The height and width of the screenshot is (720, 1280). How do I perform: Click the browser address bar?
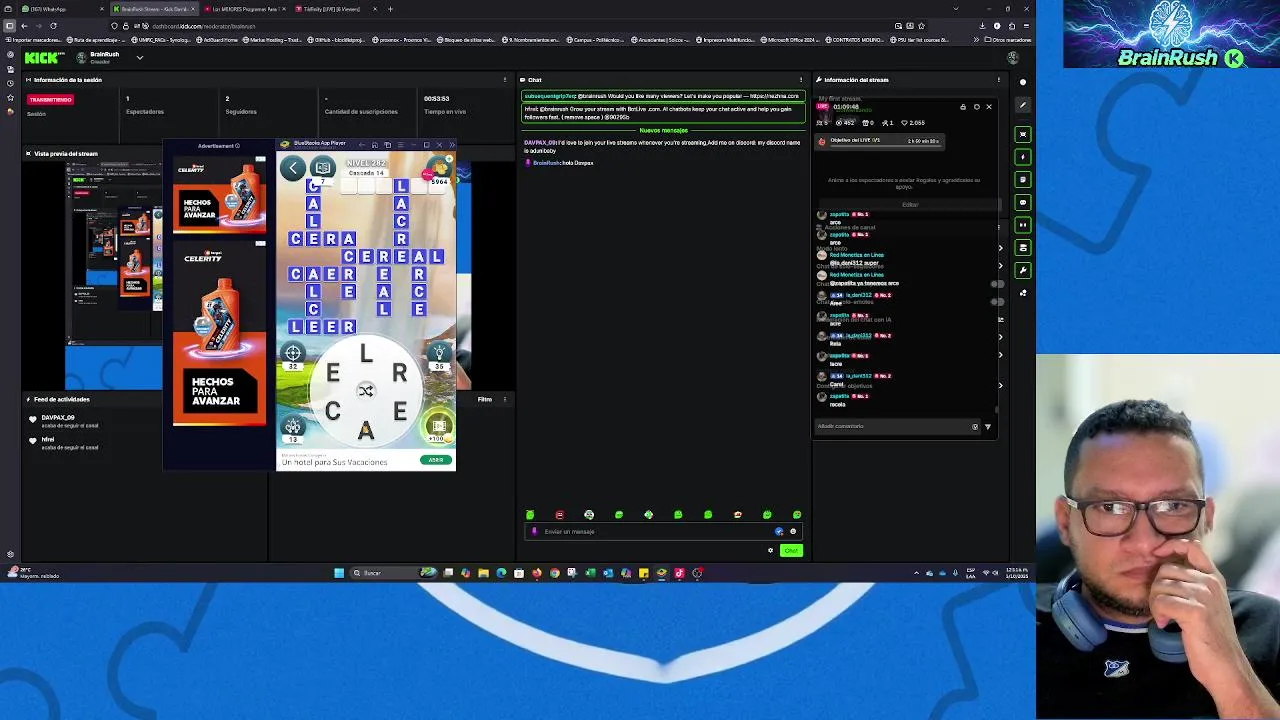500,26
